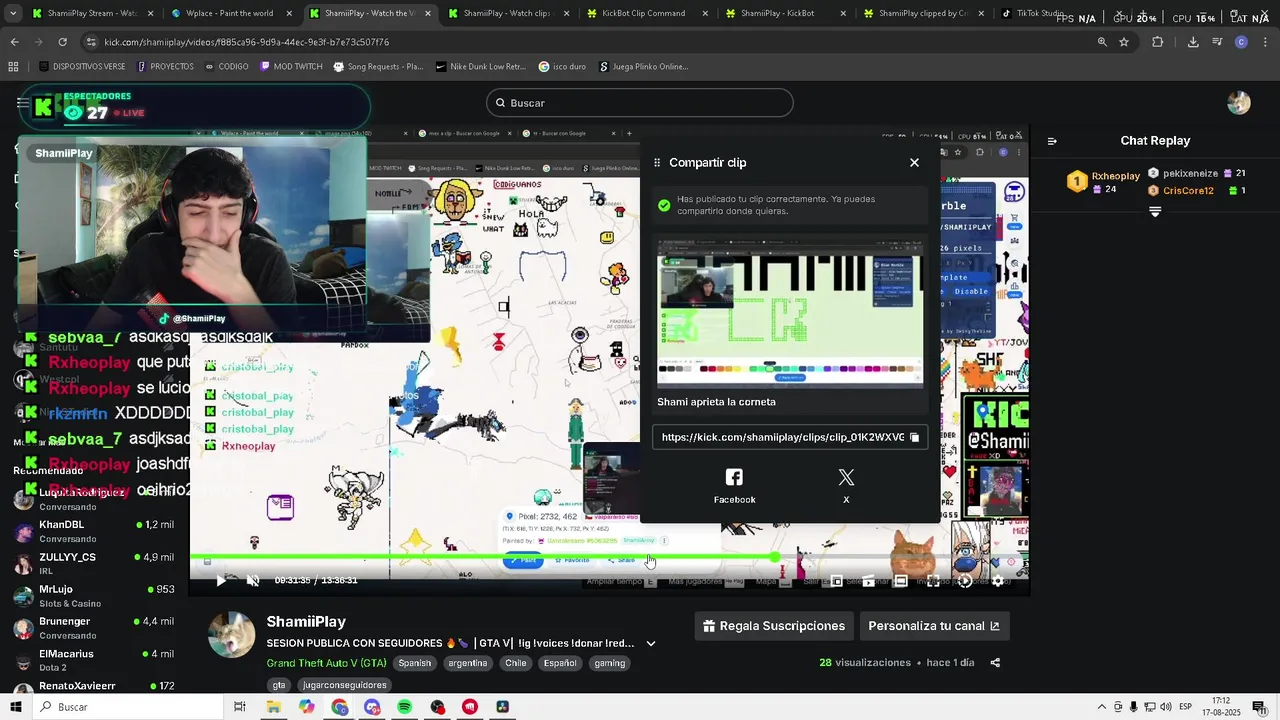This screenshot has height=720, width=1280.
Task: Unmute the video player volume icon
Action: pyautogui.click(x=253, y=581)
